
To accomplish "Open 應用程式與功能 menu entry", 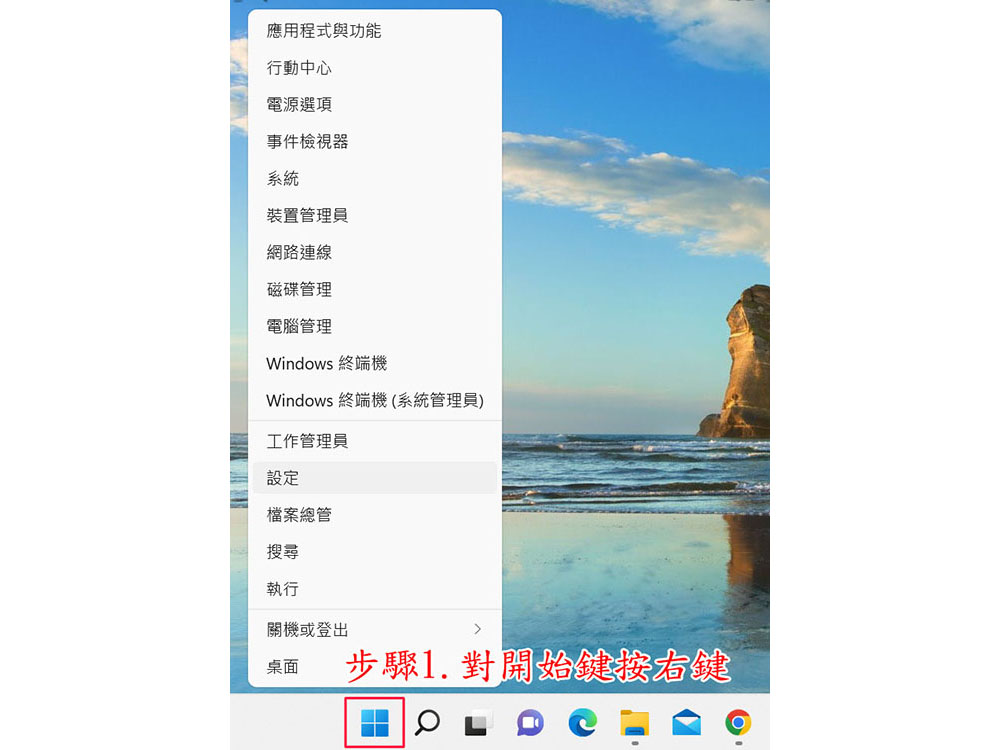I will 323,31.
